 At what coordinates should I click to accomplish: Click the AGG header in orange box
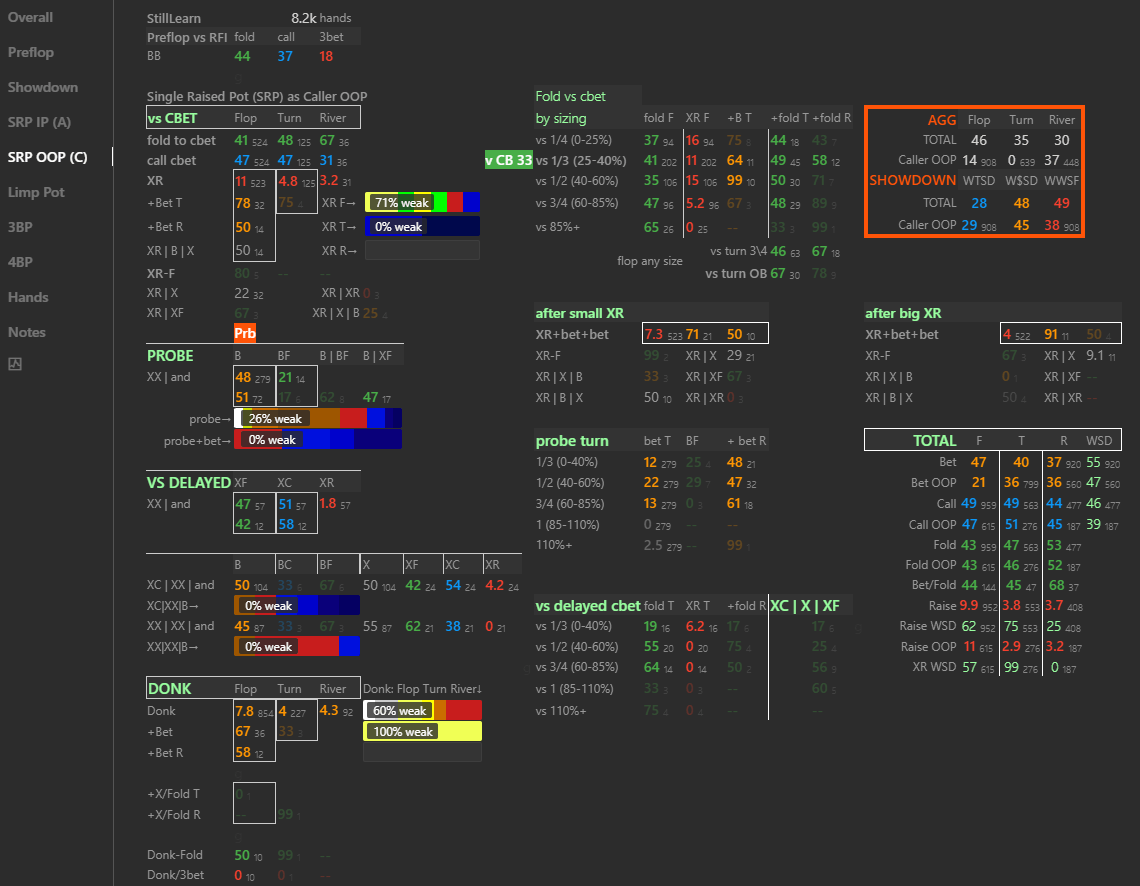point(942,120)
